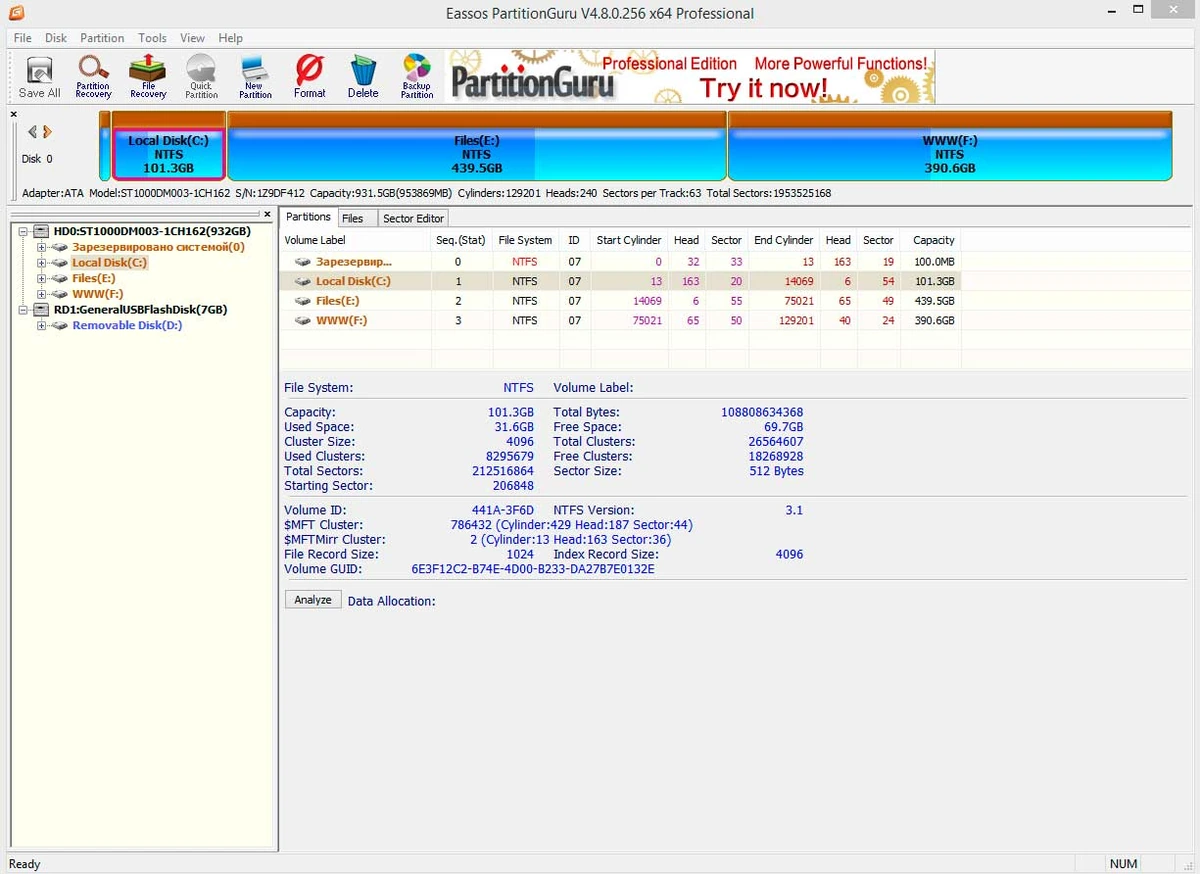Screen dimensions: 1200x874
Task: Go to previous disk arrow
Action: point(32,132)
